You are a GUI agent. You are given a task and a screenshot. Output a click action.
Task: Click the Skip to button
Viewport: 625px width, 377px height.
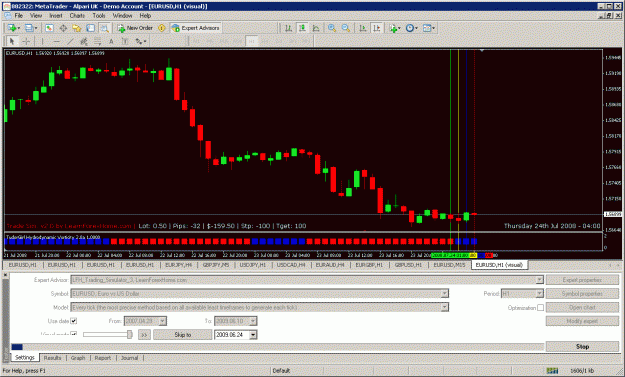click(x=183, y=335)
